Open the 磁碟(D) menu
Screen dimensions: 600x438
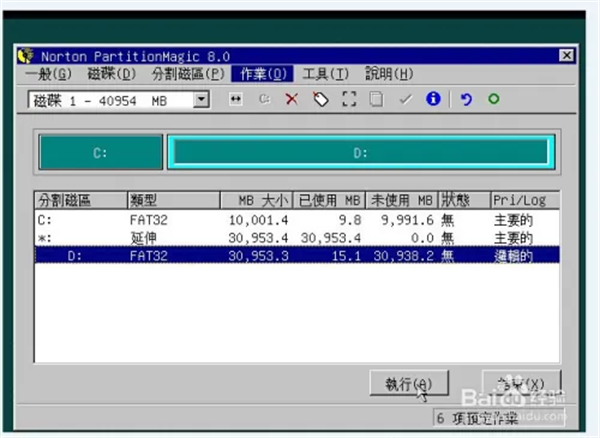(111, 74)
